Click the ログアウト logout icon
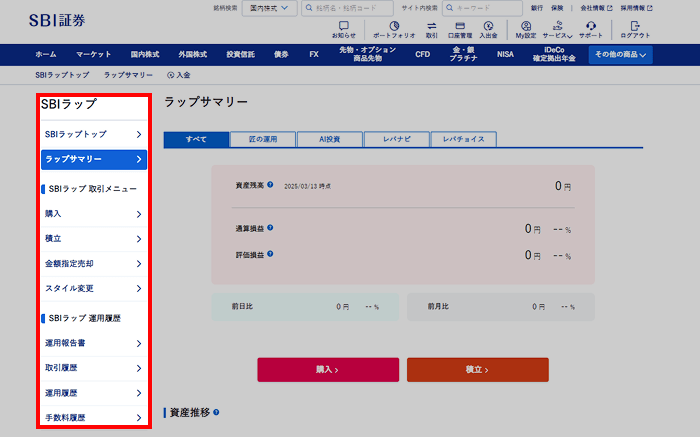This screenshot has height=437, width=700. (634, 29)
